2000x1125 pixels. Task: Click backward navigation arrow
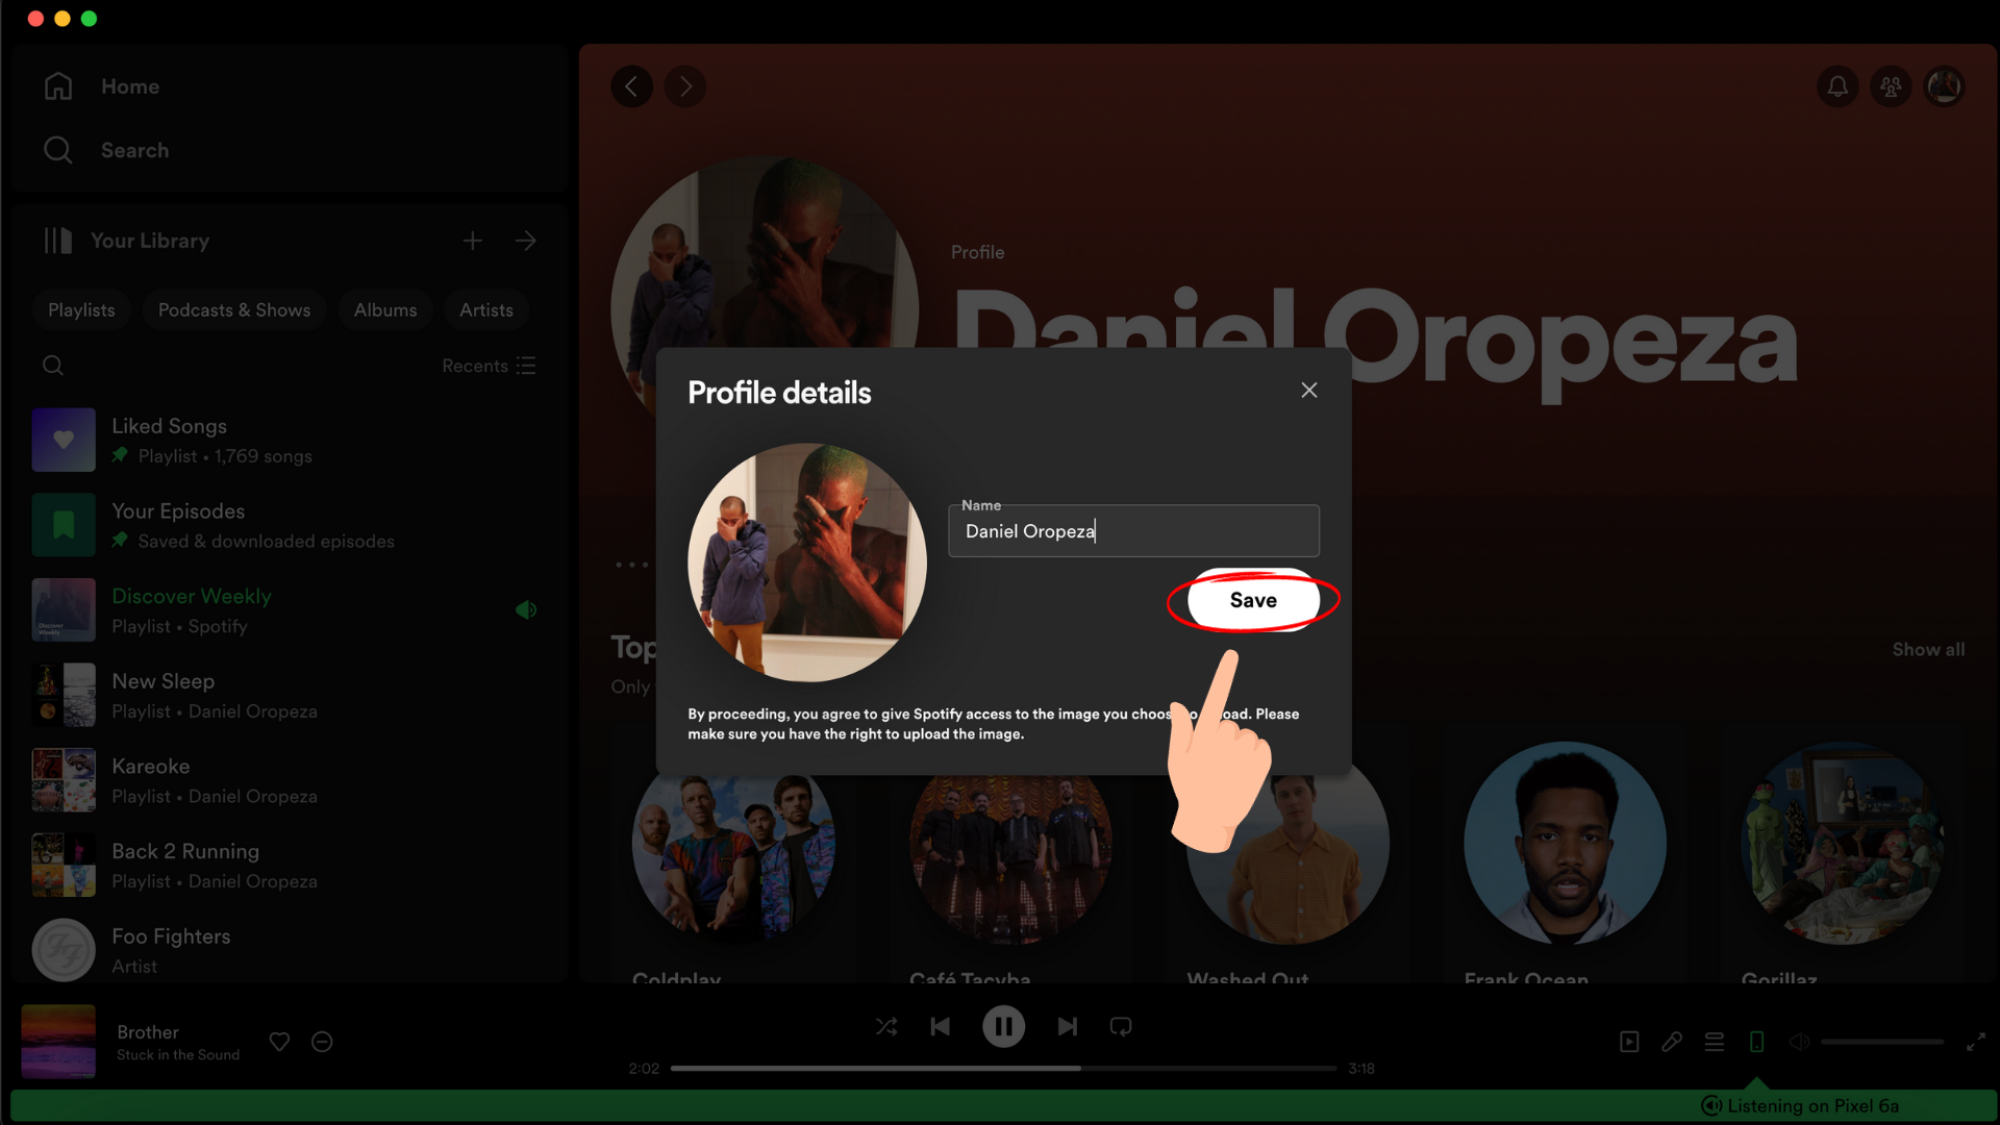(632, 85)
